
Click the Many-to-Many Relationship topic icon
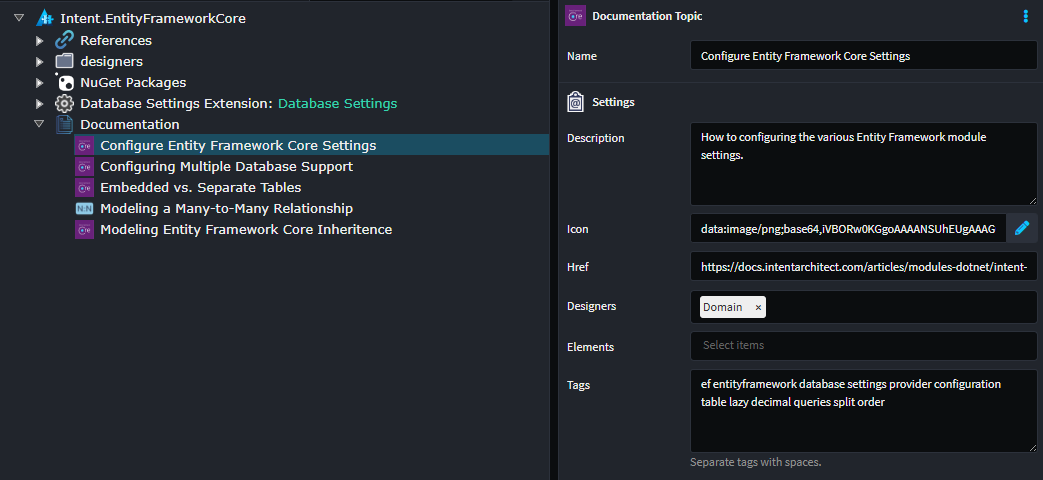coord(84,208)
